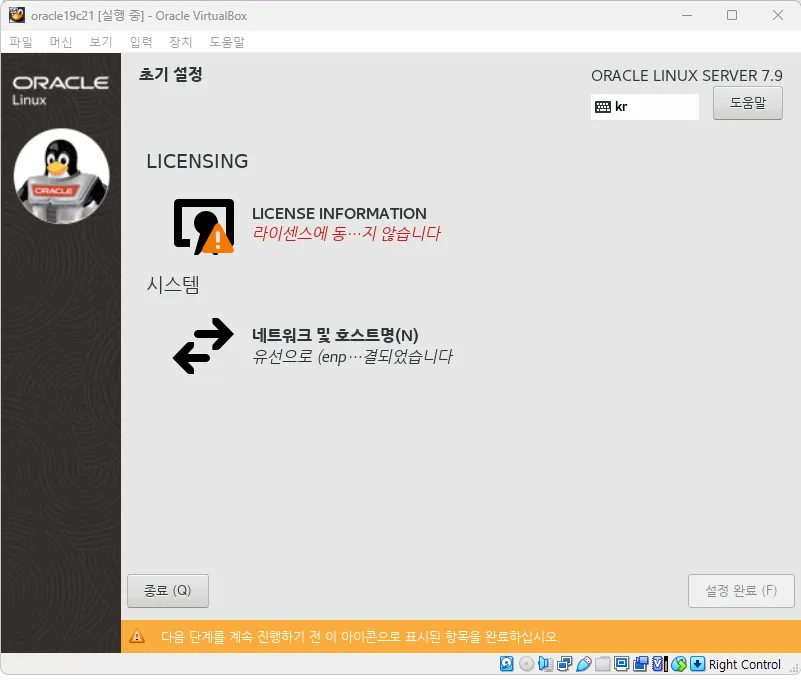
Task: Click keyboard icon beside kr layout
Action: [603, 107]
